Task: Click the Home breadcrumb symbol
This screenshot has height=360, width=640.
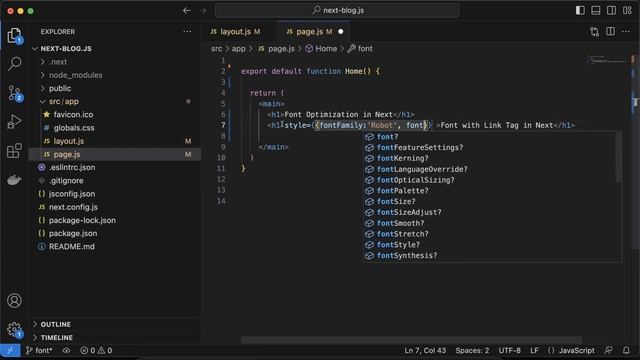Action: tap(321, 49)
